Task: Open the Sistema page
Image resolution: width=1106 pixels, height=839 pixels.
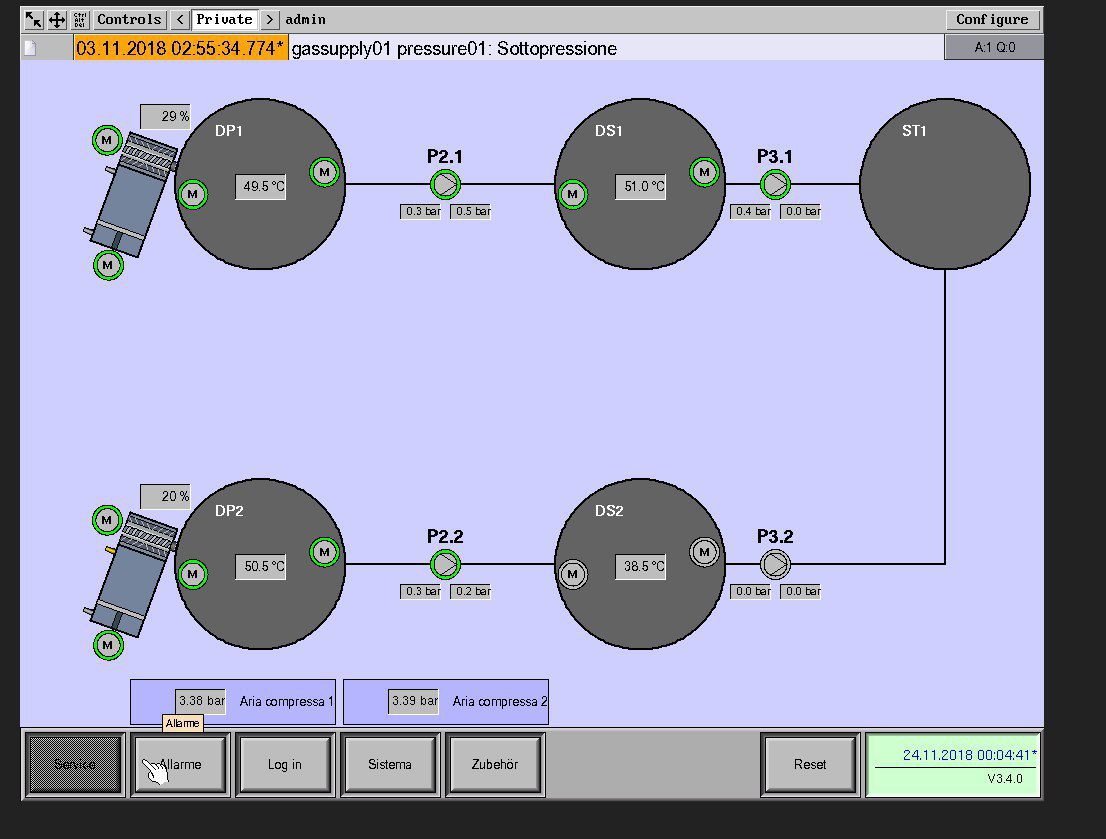Action: pyautogui.click(x=390, y=765)
